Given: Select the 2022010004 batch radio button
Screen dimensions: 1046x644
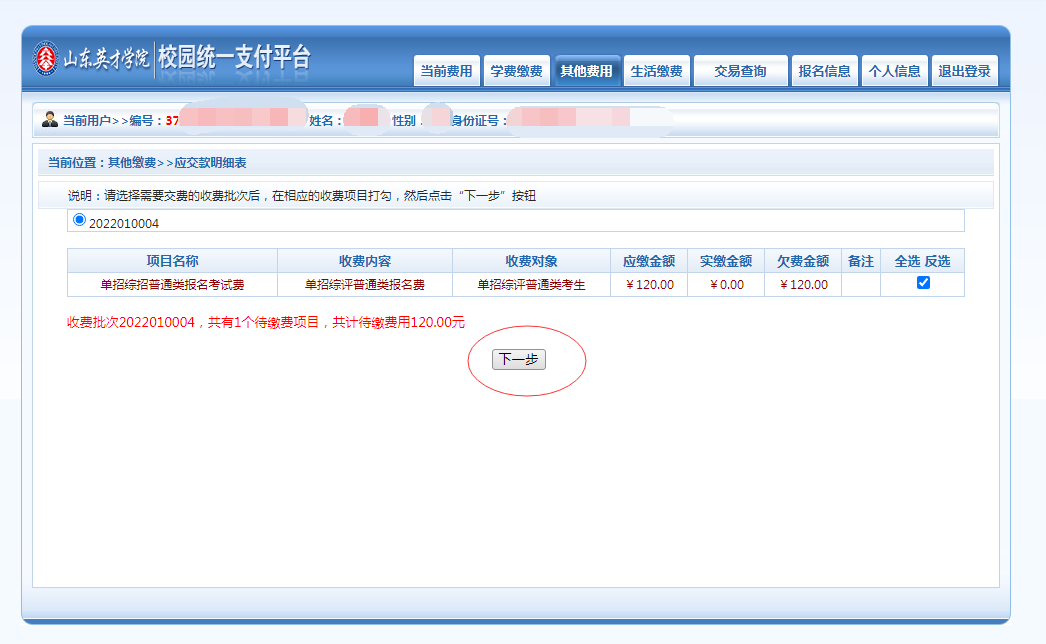Looking at the screenshot, I should click(x=80, y=220).
